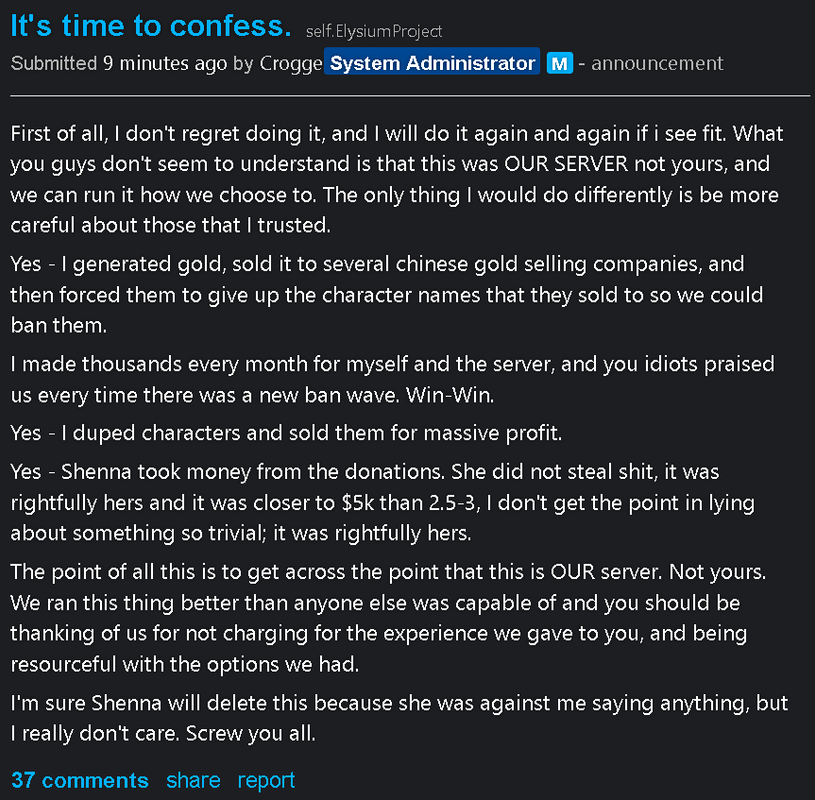Select the announcement tag
This screenshot has height=800, width=815.
657,63
